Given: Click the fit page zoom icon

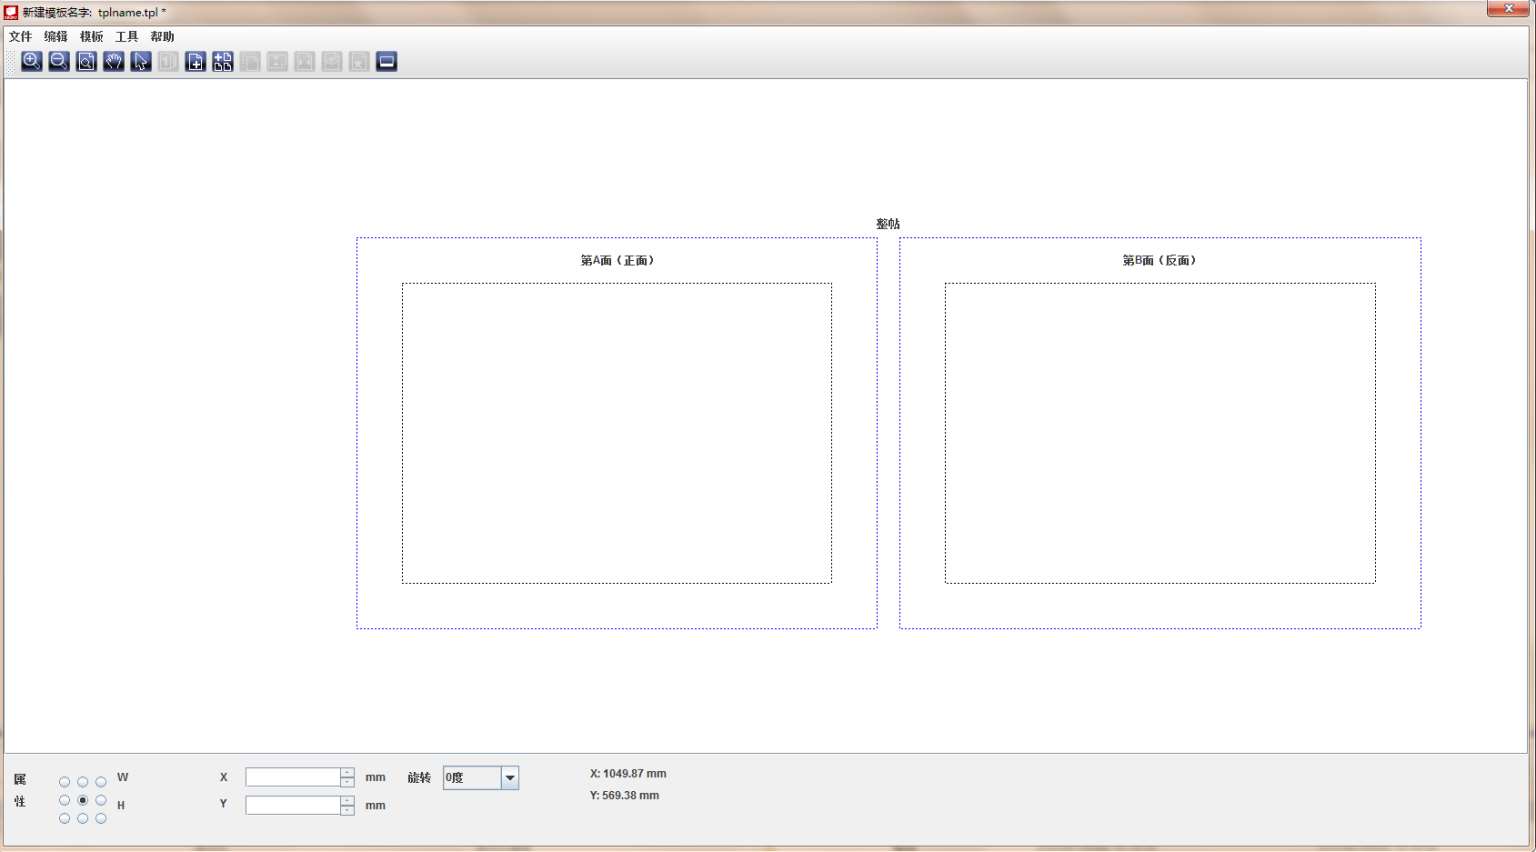Looking at the screenshot, I should pyautogui.click(x=86, y=61).
